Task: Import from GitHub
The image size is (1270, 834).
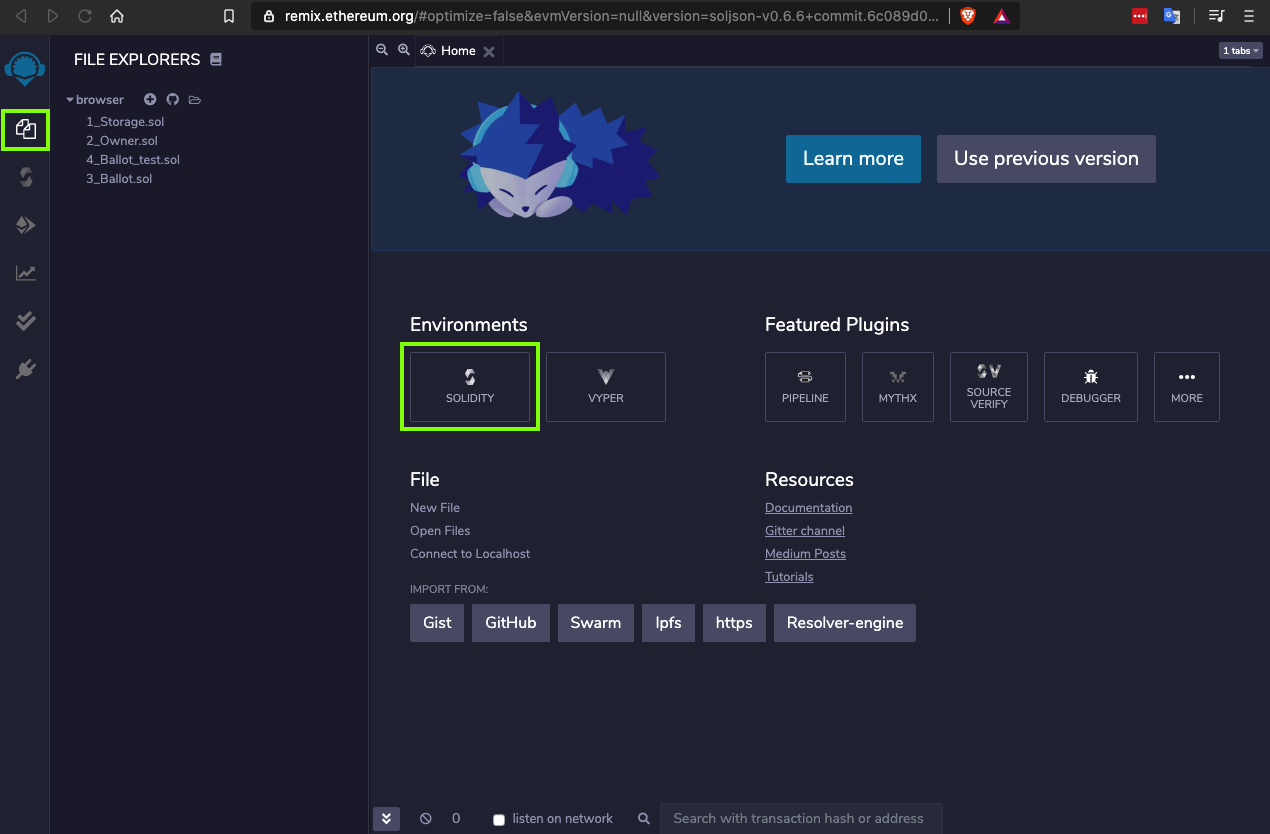Action: point(511,623)
